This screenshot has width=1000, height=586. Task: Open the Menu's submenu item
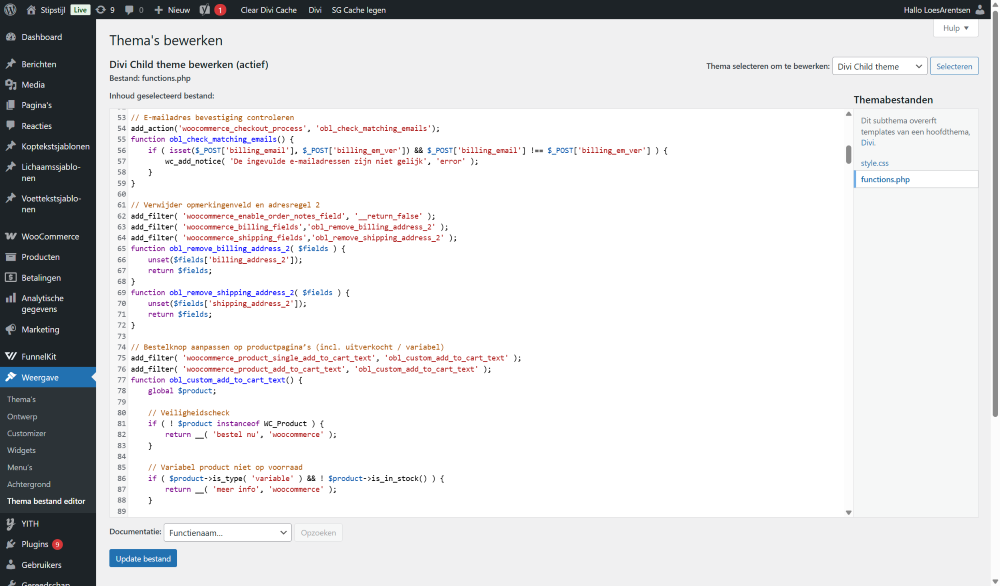[x=20, y=467]
